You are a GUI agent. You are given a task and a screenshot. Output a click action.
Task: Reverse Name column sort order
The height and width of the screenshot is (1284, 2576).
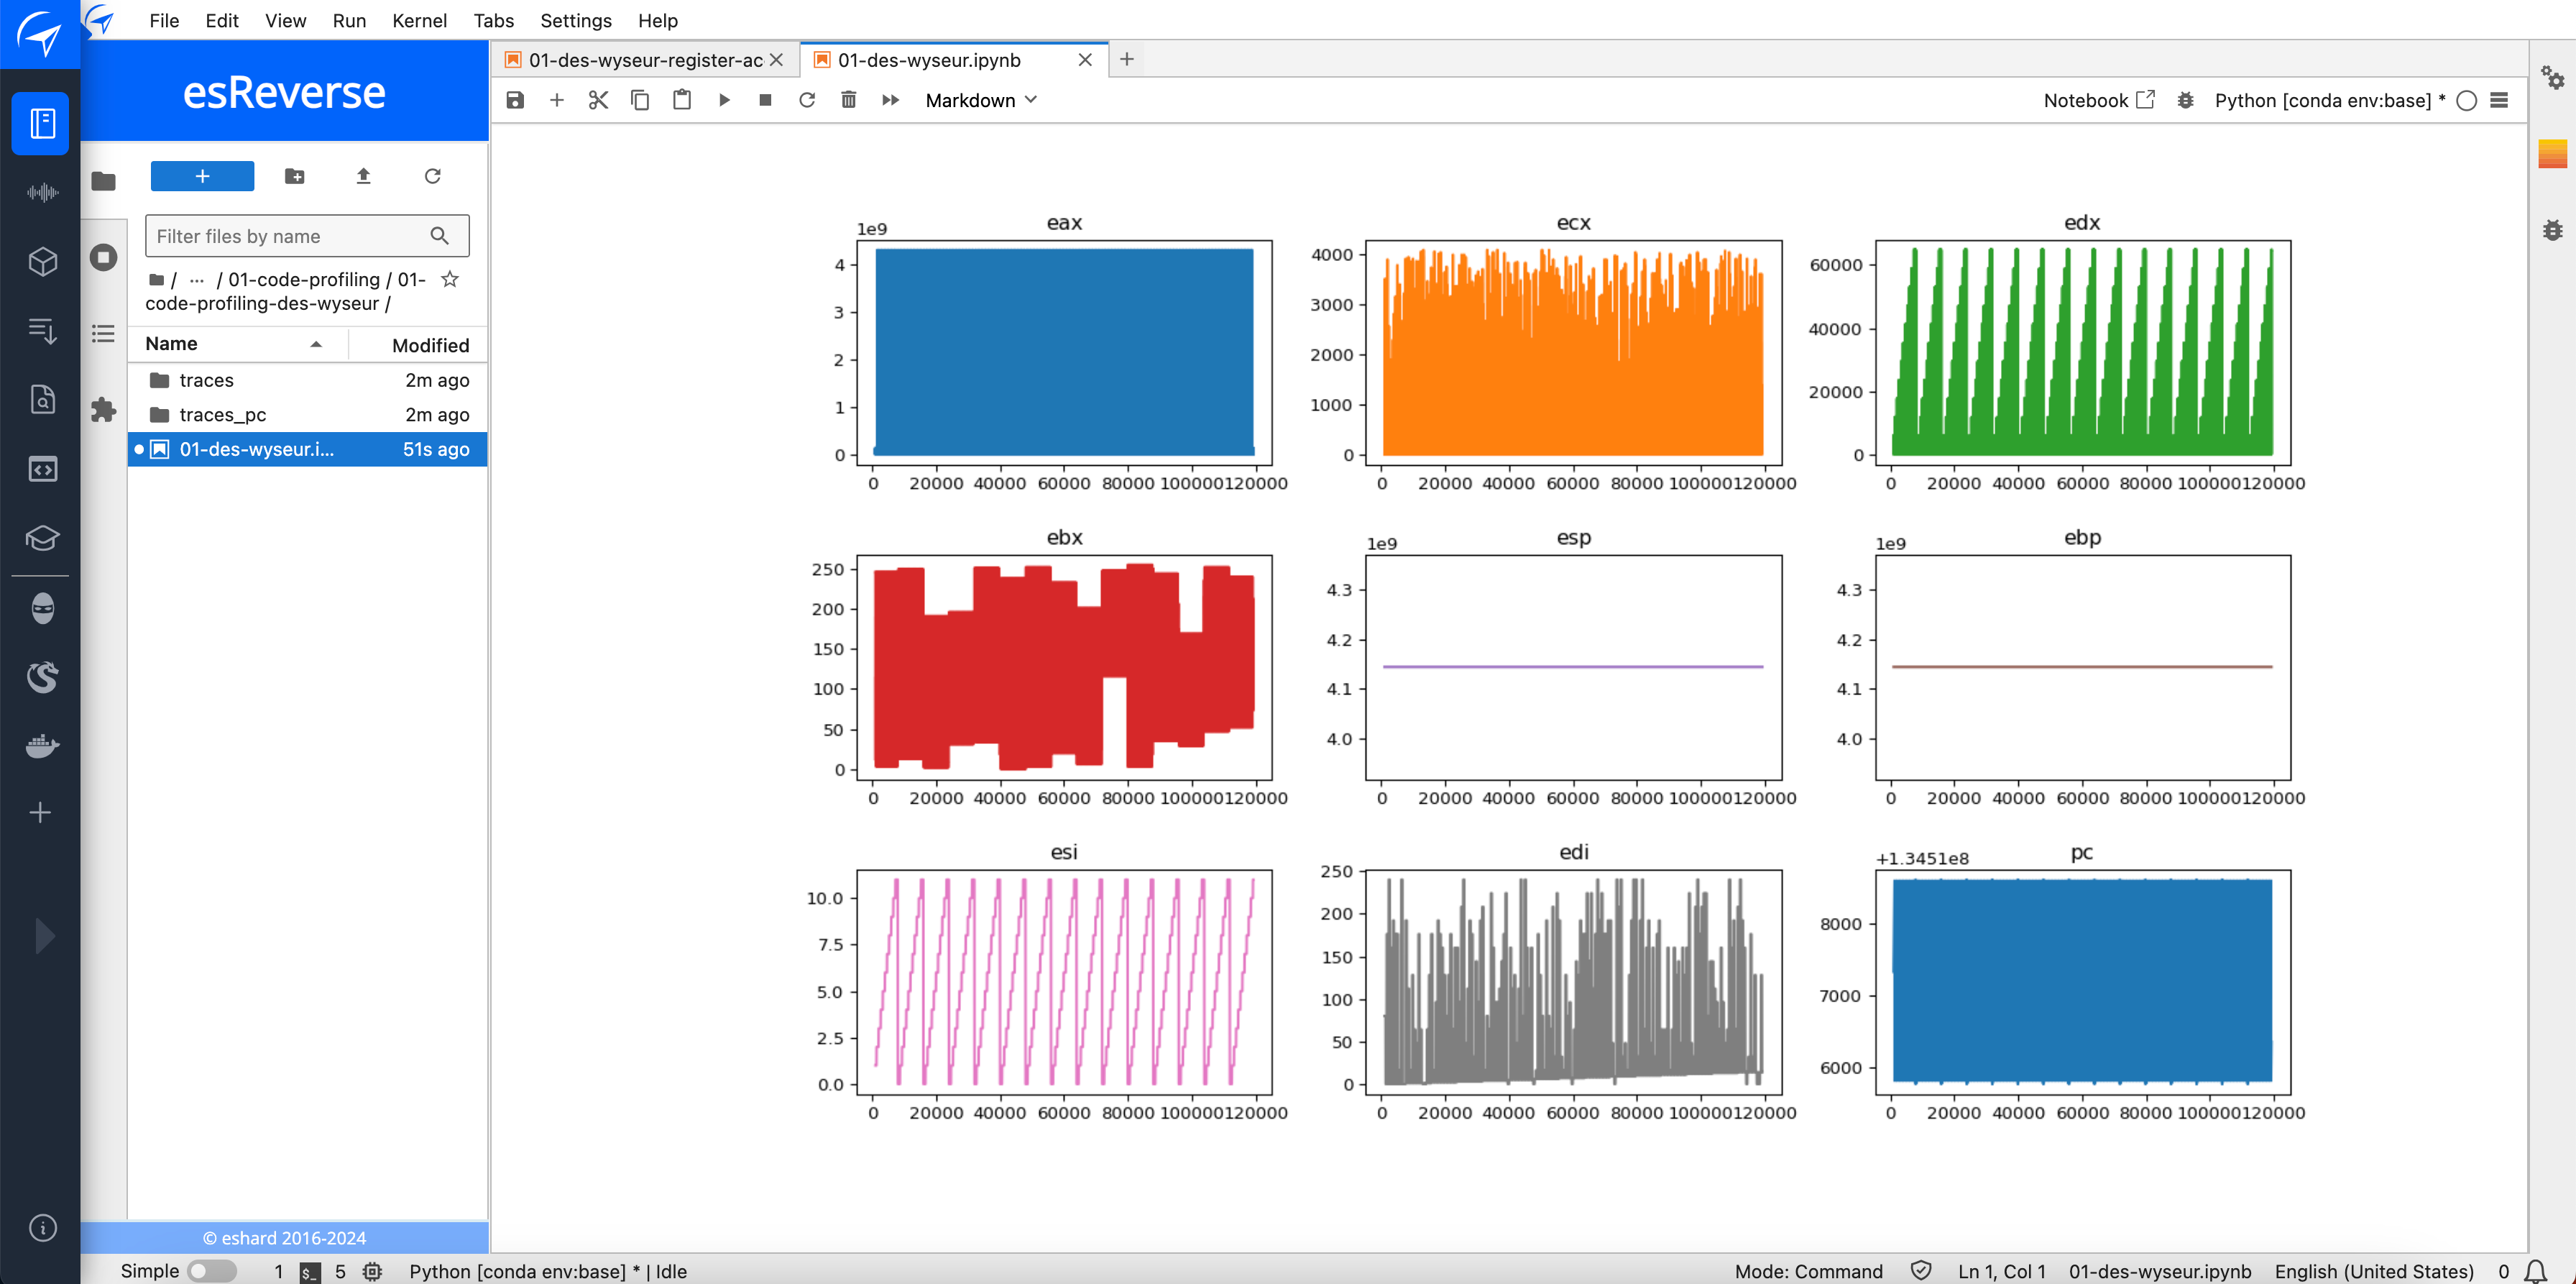click(316, 343)
